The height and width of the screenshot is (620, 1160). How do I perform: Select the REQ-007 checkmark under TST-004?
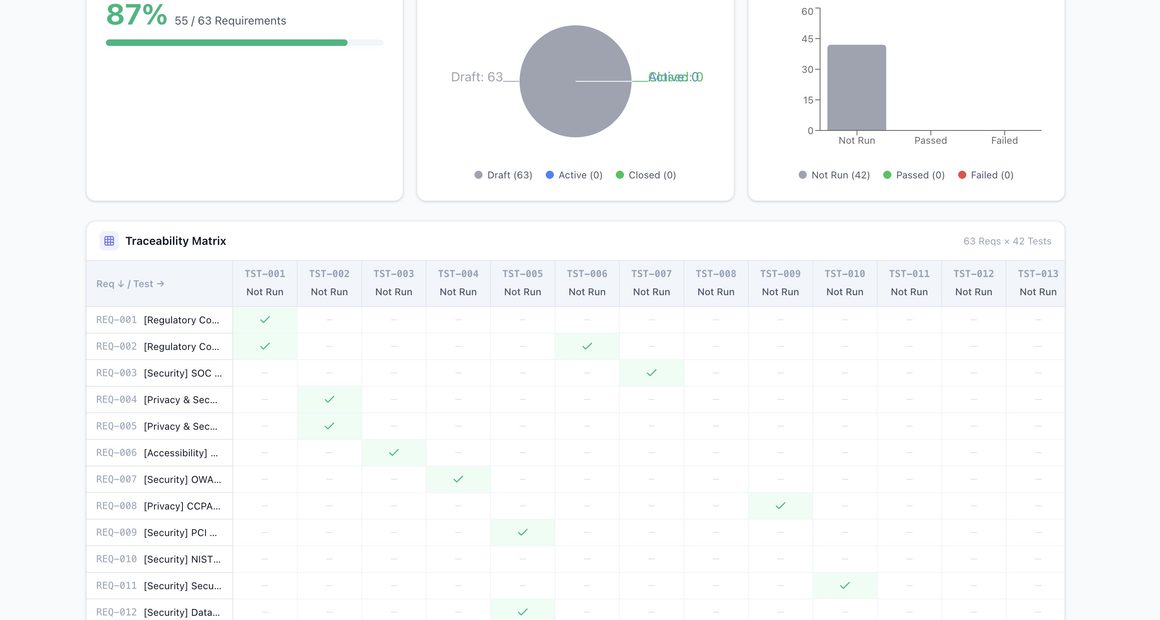458,479
